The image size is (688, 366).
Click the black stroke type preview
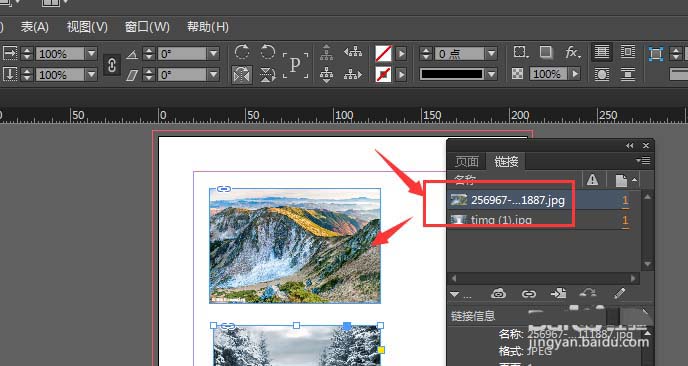click(x=452, y=74)
